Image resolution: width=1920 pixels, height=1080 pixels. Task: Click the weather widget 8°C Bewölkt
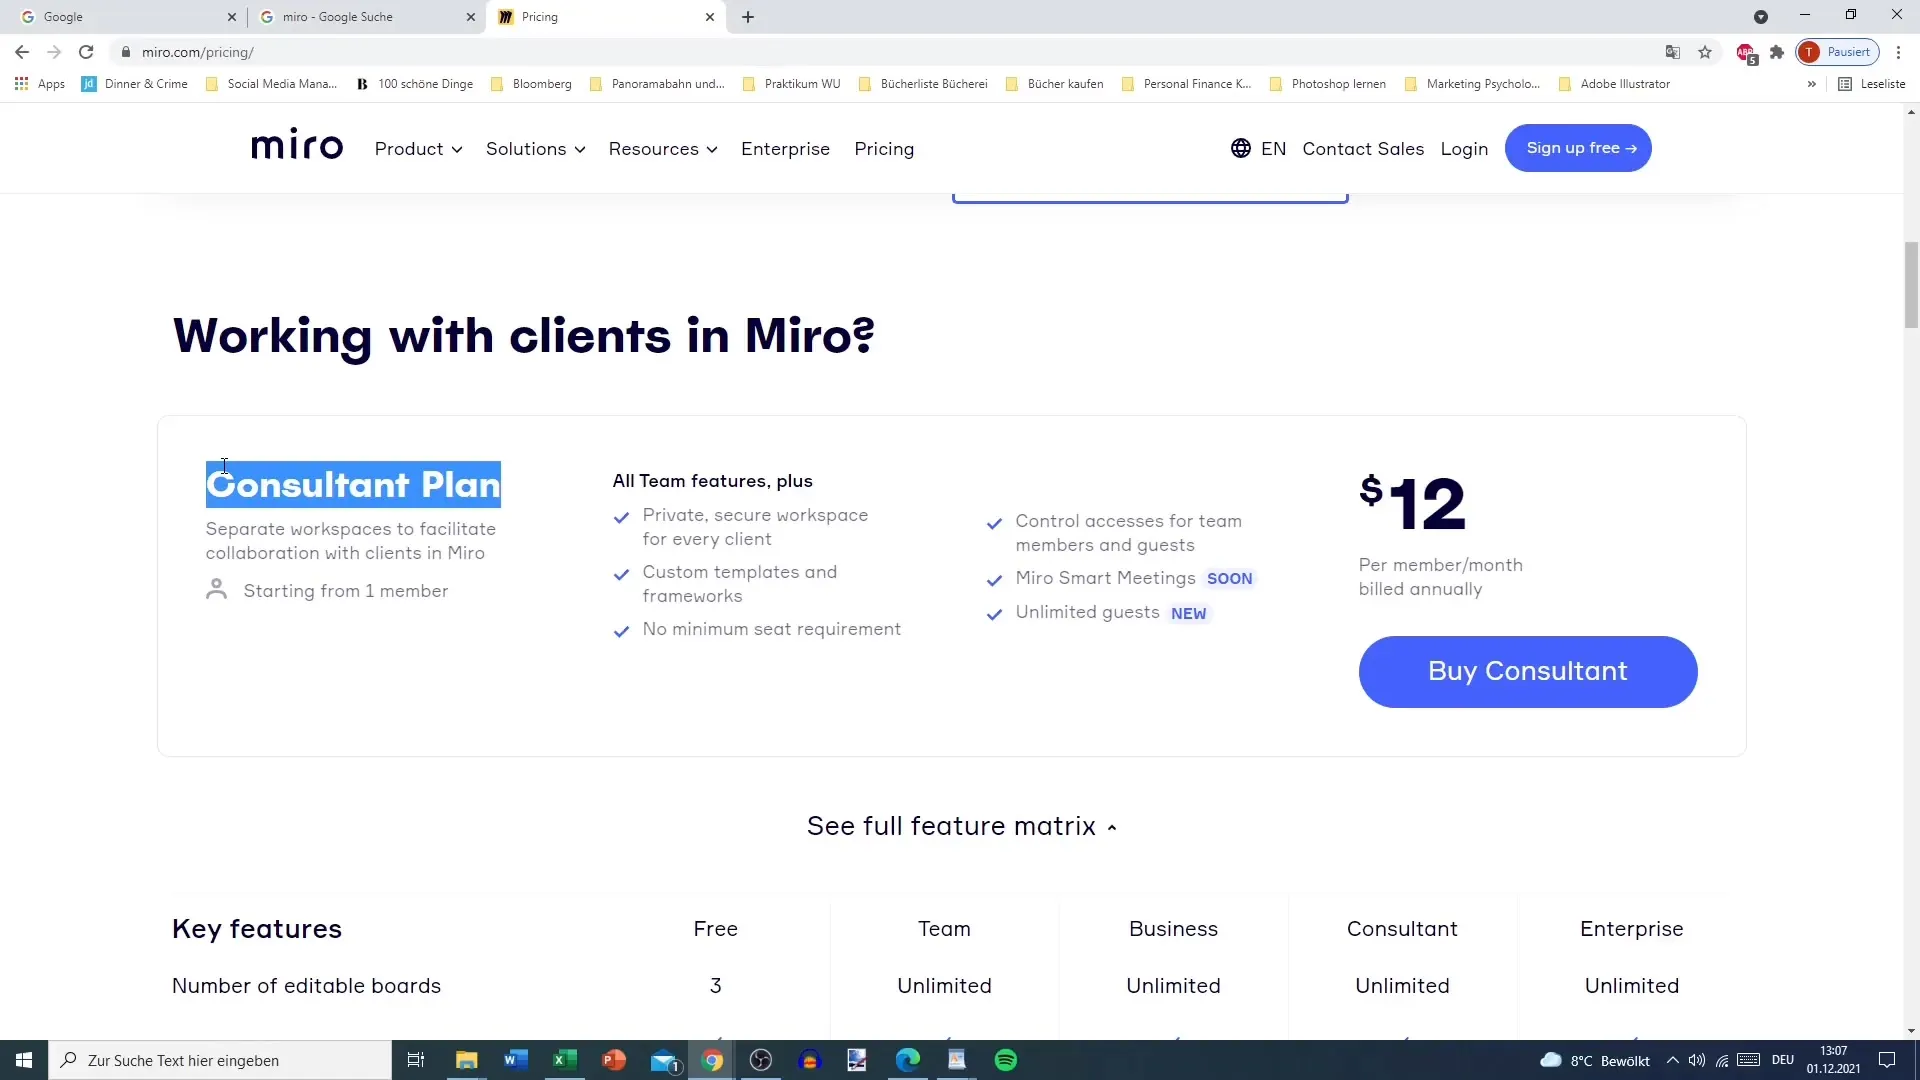coord(1596,1060)
